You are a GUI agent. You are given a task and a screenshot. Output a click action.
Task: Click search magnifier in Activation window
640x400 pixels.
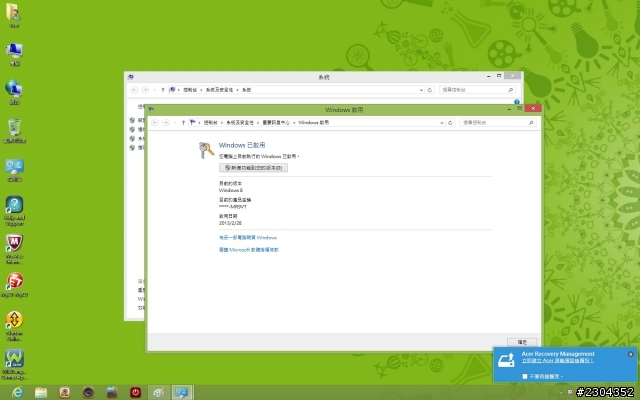point(531,122)
